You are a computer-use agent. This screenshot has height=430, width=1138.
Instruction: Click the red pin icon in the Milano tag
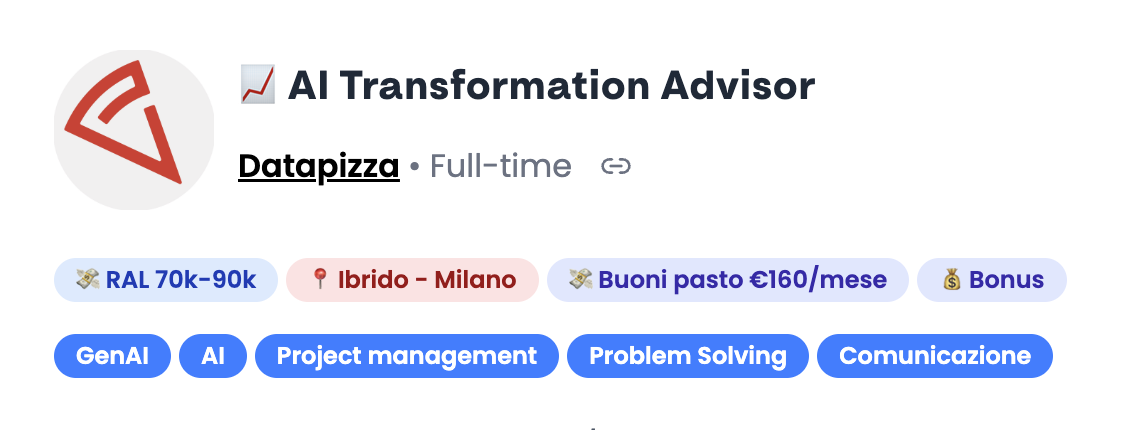320,280
